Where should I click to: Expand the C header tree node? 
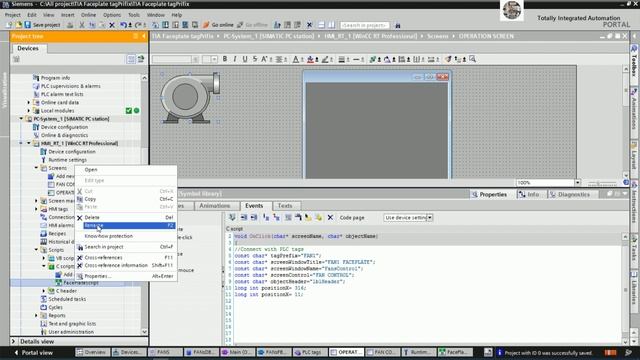click(44, 291)
